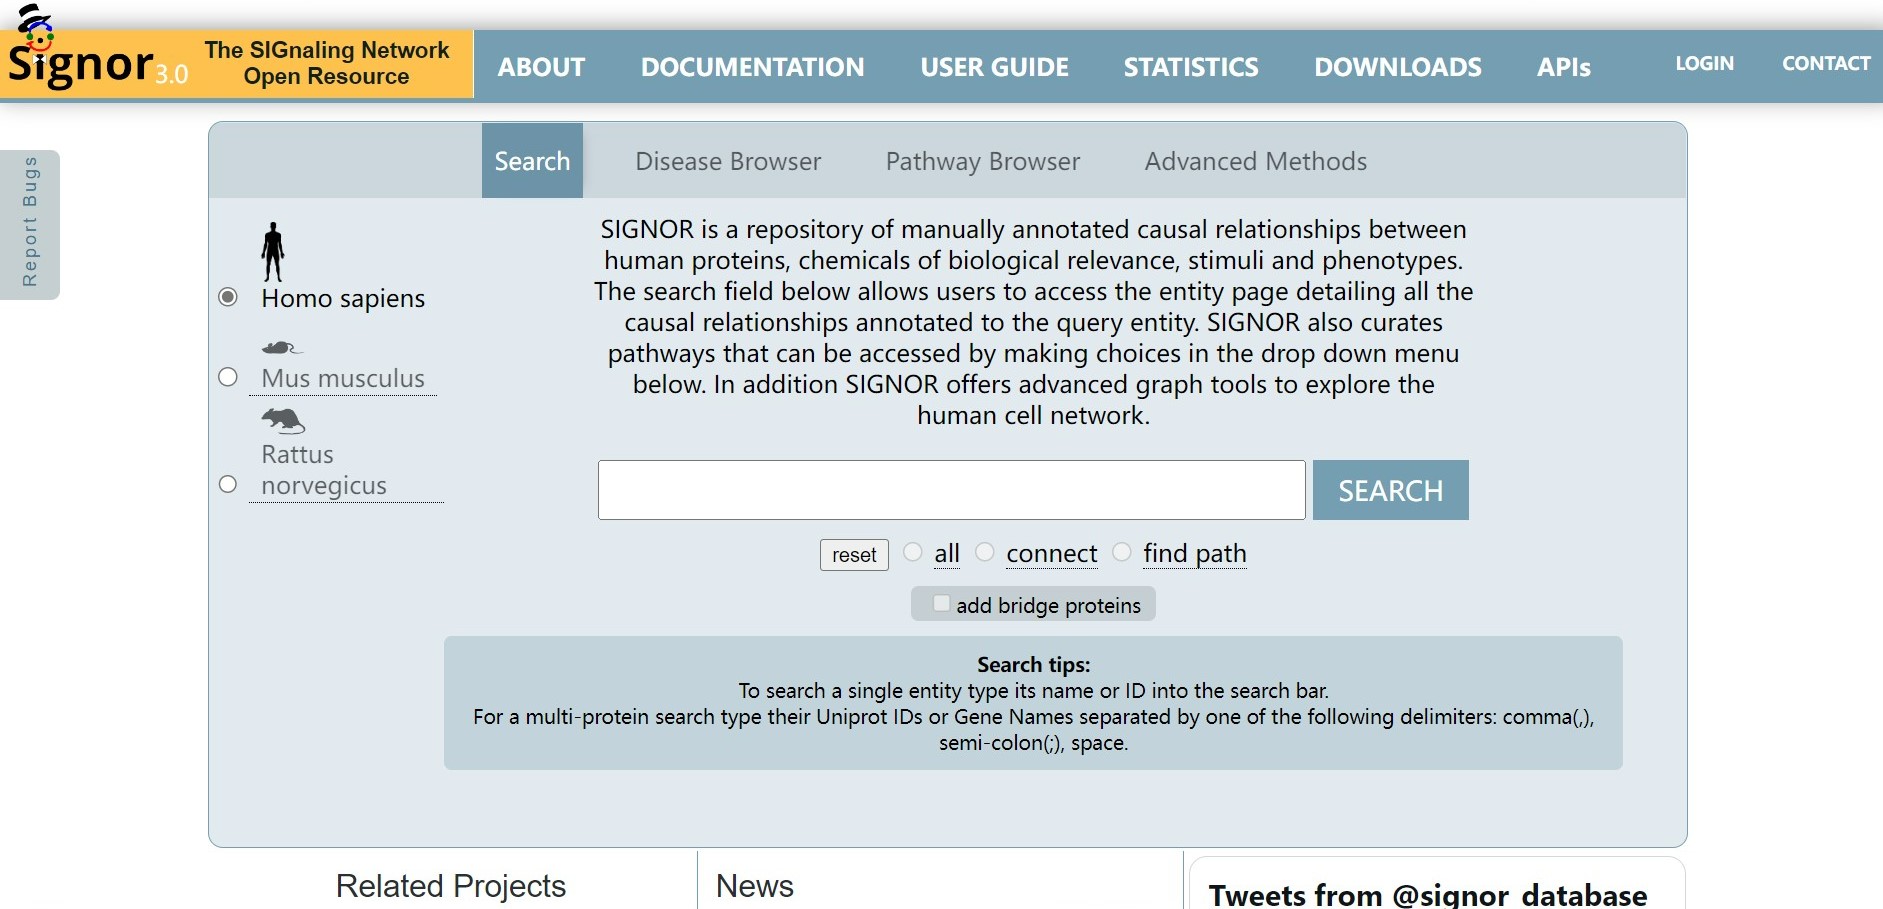Select the Rattus norvegicus radio button

228,484
